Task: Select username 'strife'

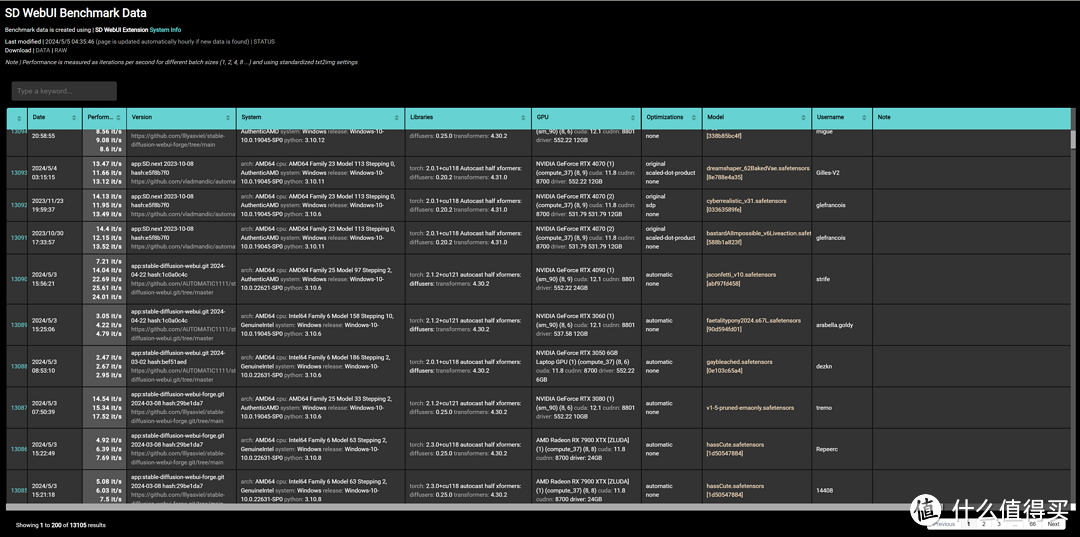Action: (x=821, y=279)
